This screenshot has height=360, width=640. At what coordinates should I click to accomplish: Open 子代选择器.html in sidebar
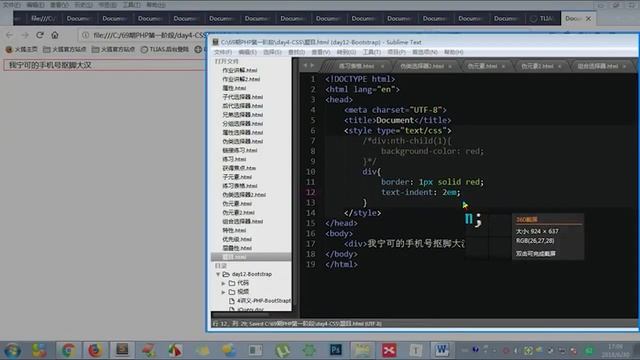point(242,97)
